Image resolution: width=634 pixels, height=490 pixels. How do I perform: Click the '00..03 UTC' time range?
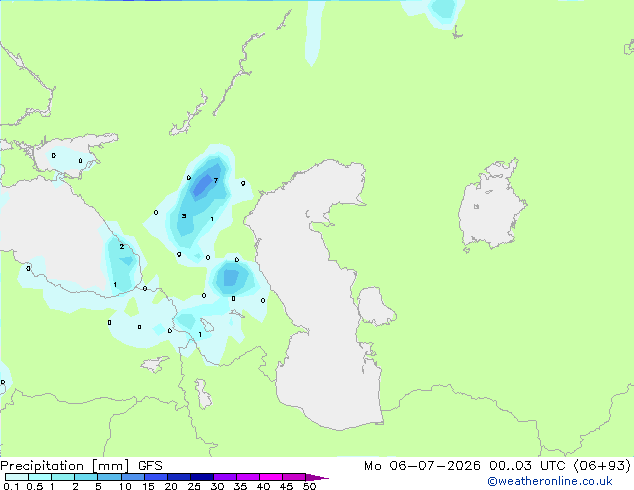click(x=529, y=466)
